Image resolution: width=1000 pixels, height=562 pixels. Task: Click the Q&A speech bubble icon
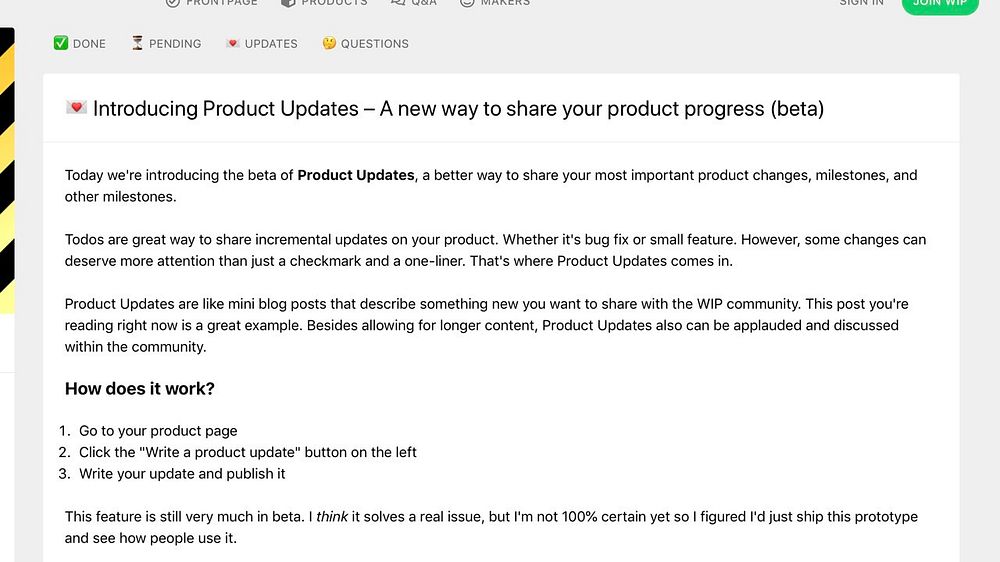click(x=398, y=3)
